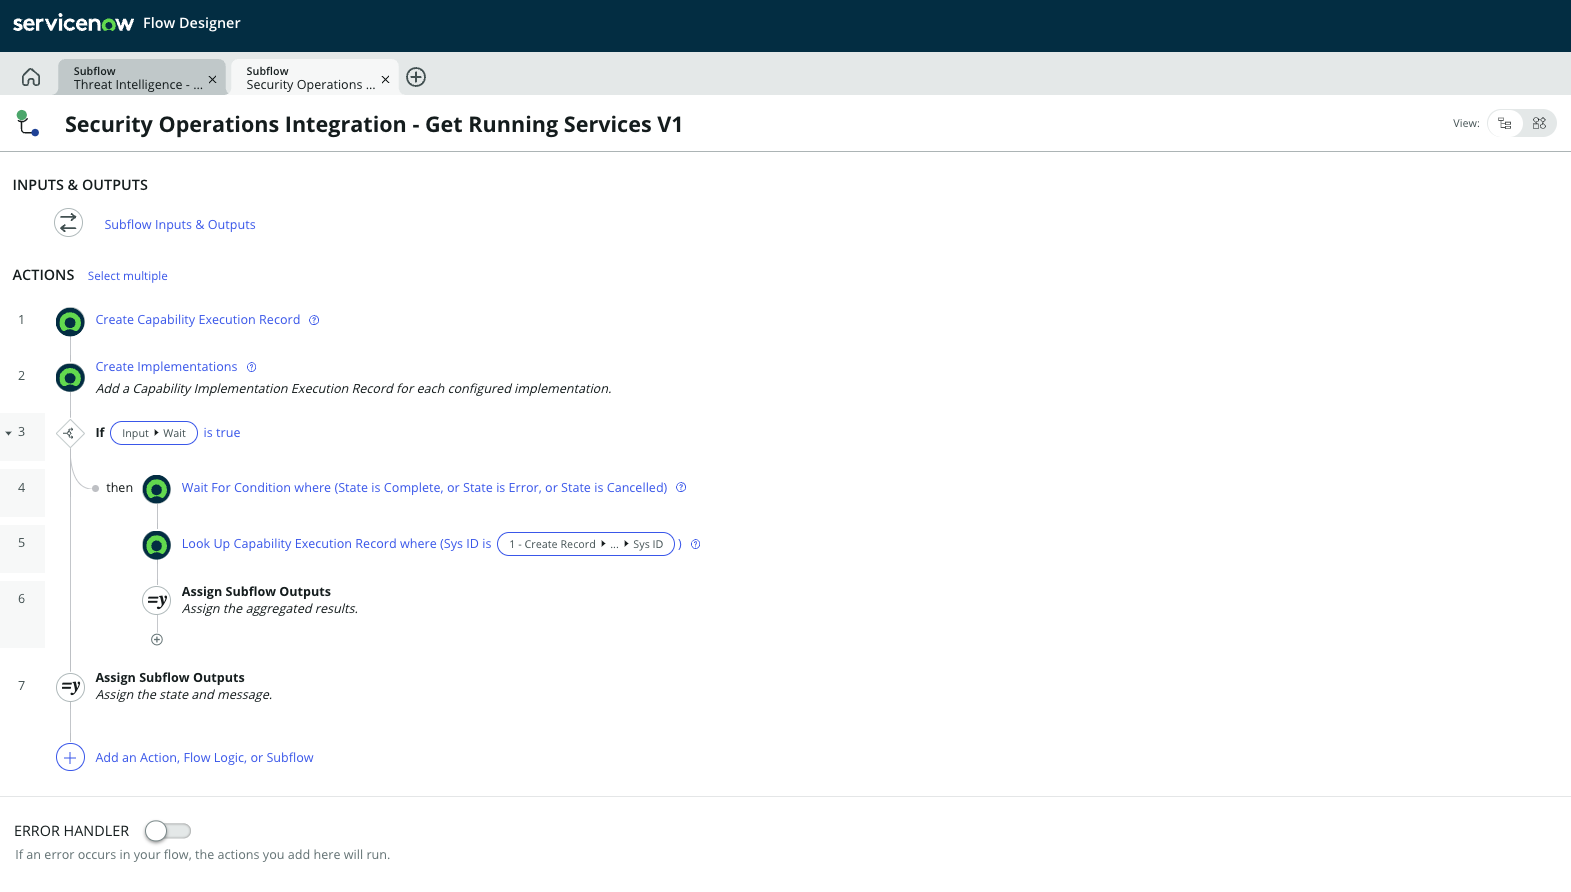Image resolution: width=1571 pixels, height=892 pixels.
Task: Go to Flow Designer home icon
Action: (31, 77)
